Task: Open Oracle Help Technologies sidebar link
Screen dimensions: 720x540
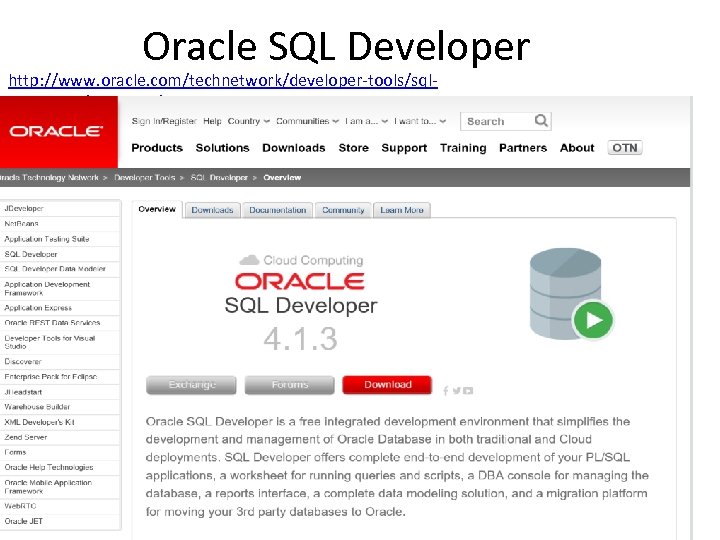Action: point(60,467)
